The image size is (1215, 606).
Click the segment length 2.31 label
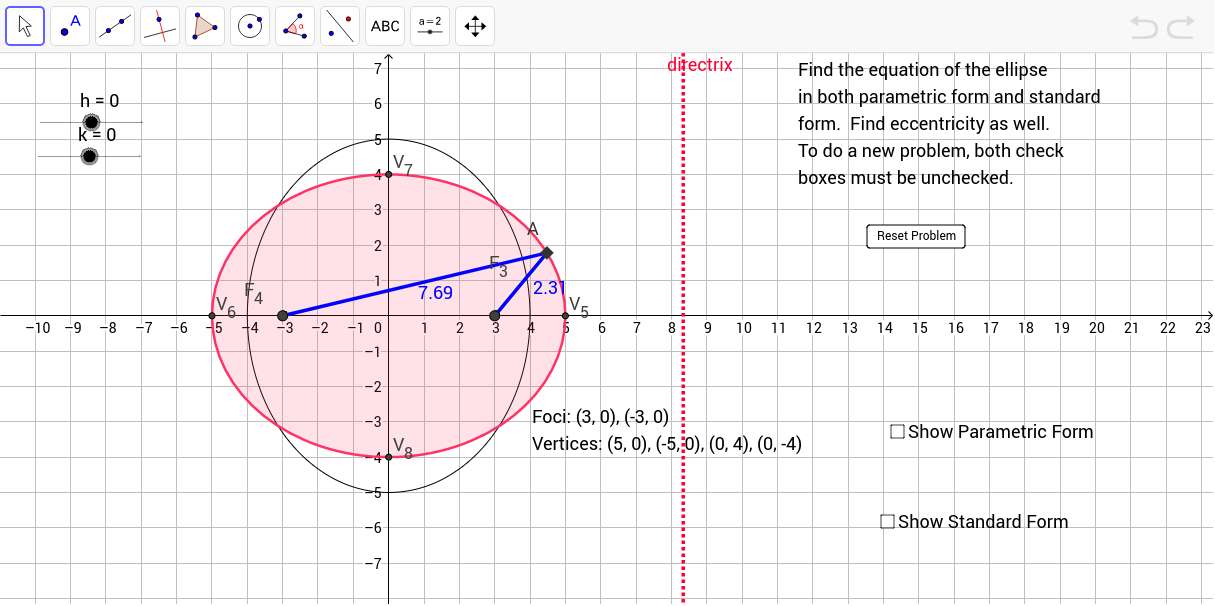[x=549, y=288]
